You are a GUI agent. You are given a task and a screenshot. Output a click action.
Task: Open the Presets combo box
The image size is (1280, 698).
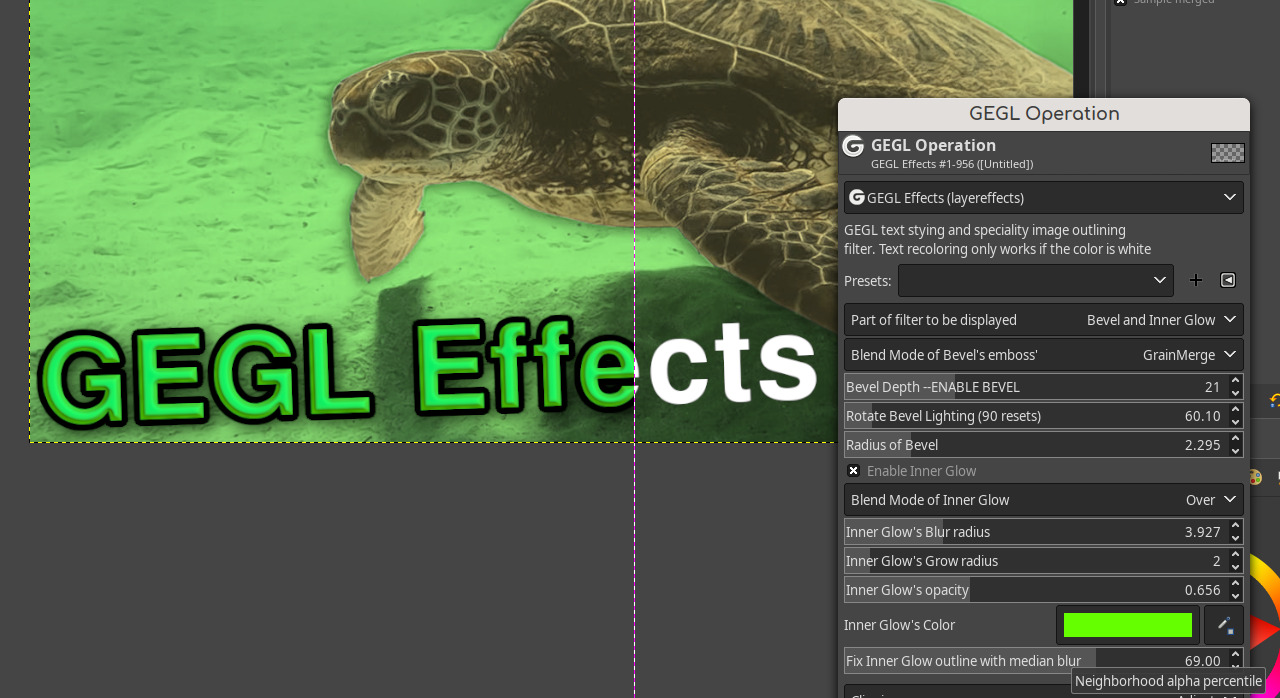(1036, 280)
